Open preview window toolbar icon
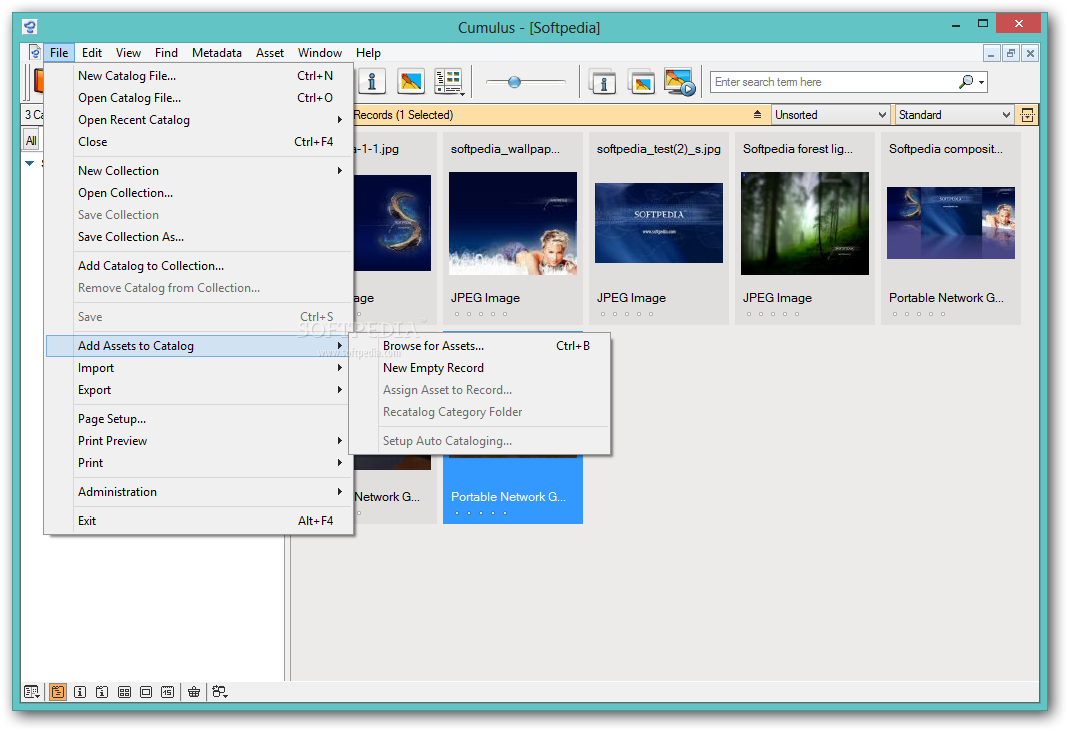 [x=642, y=82]
